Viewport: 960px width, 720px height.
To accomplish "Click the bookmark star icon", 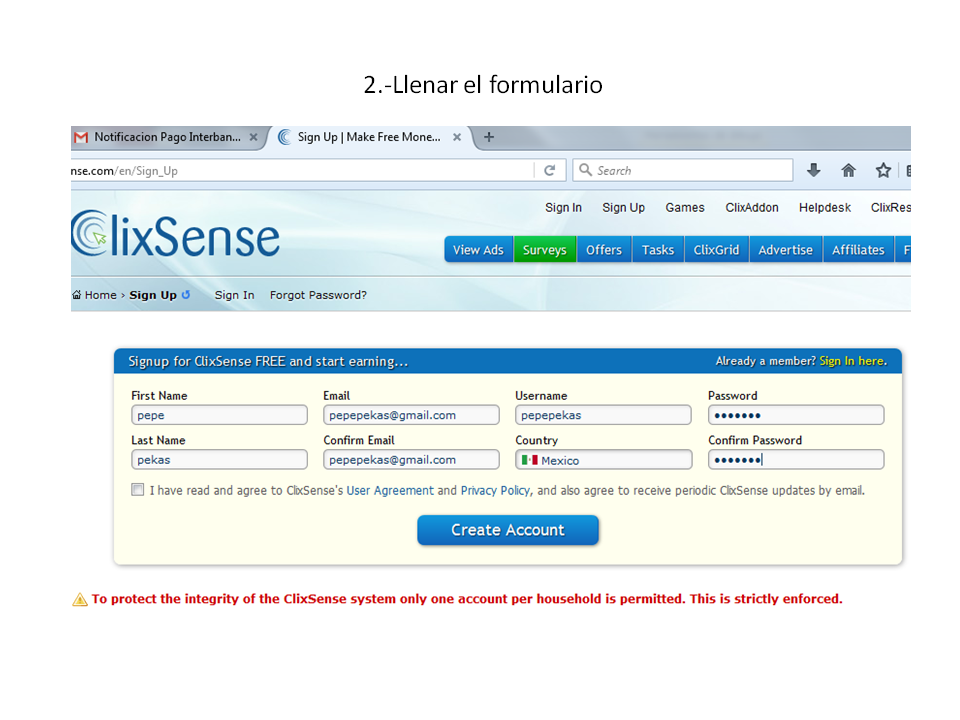I will click(883, 170).
